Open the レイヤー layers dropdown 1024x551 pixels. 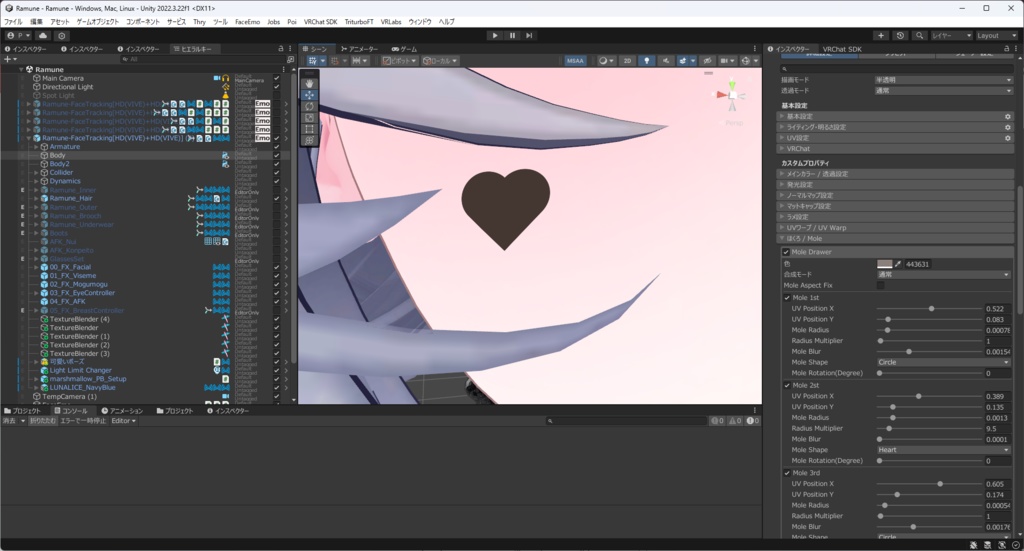pos(951,35)
